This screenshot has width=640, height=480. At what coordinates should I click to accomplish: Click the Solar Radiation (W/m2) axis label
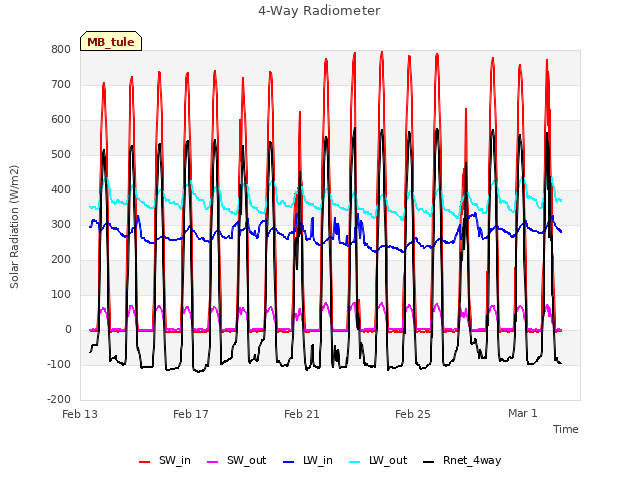coord(14,227)
